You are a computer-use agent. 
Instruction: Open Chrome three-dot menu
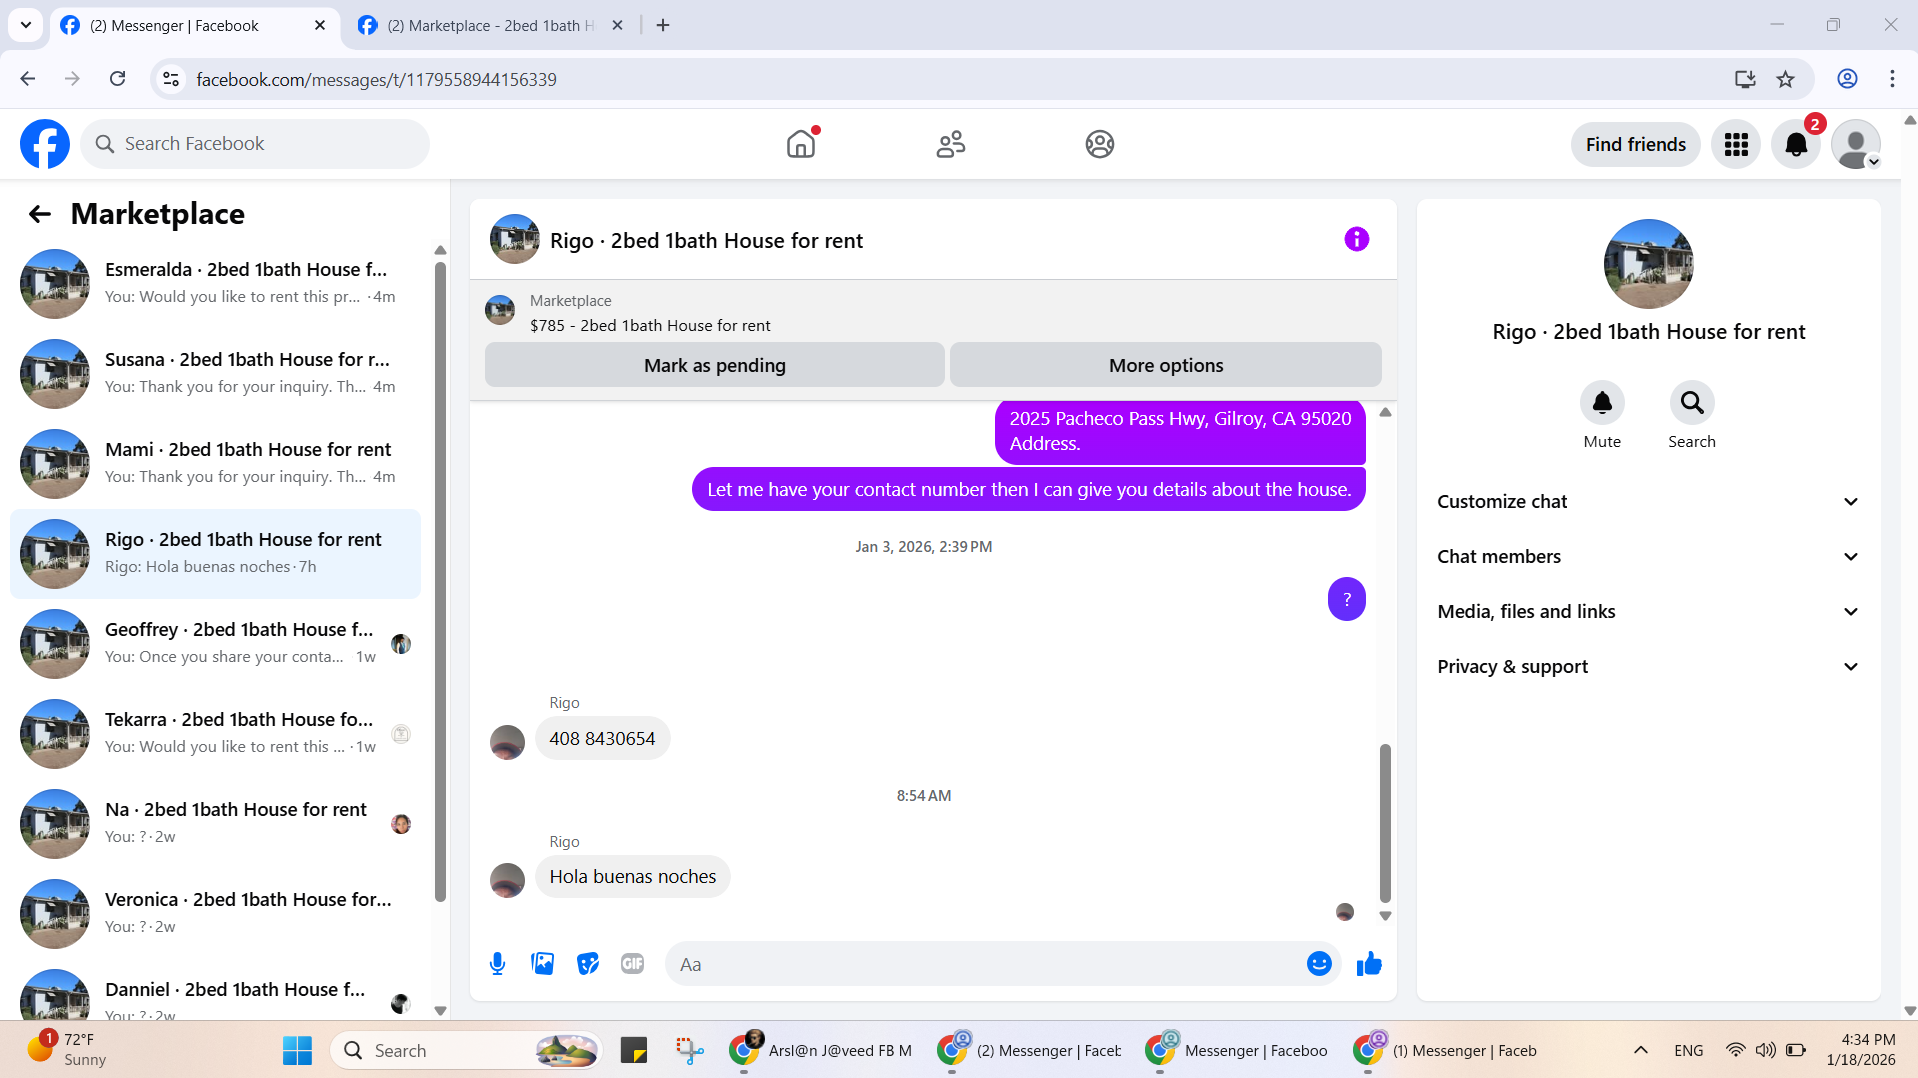(1892, 79)
